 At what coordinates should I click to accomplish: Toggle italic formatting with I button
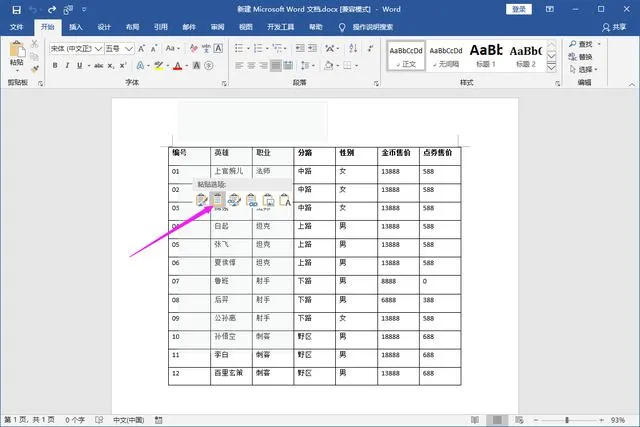(x=67, y=66)
